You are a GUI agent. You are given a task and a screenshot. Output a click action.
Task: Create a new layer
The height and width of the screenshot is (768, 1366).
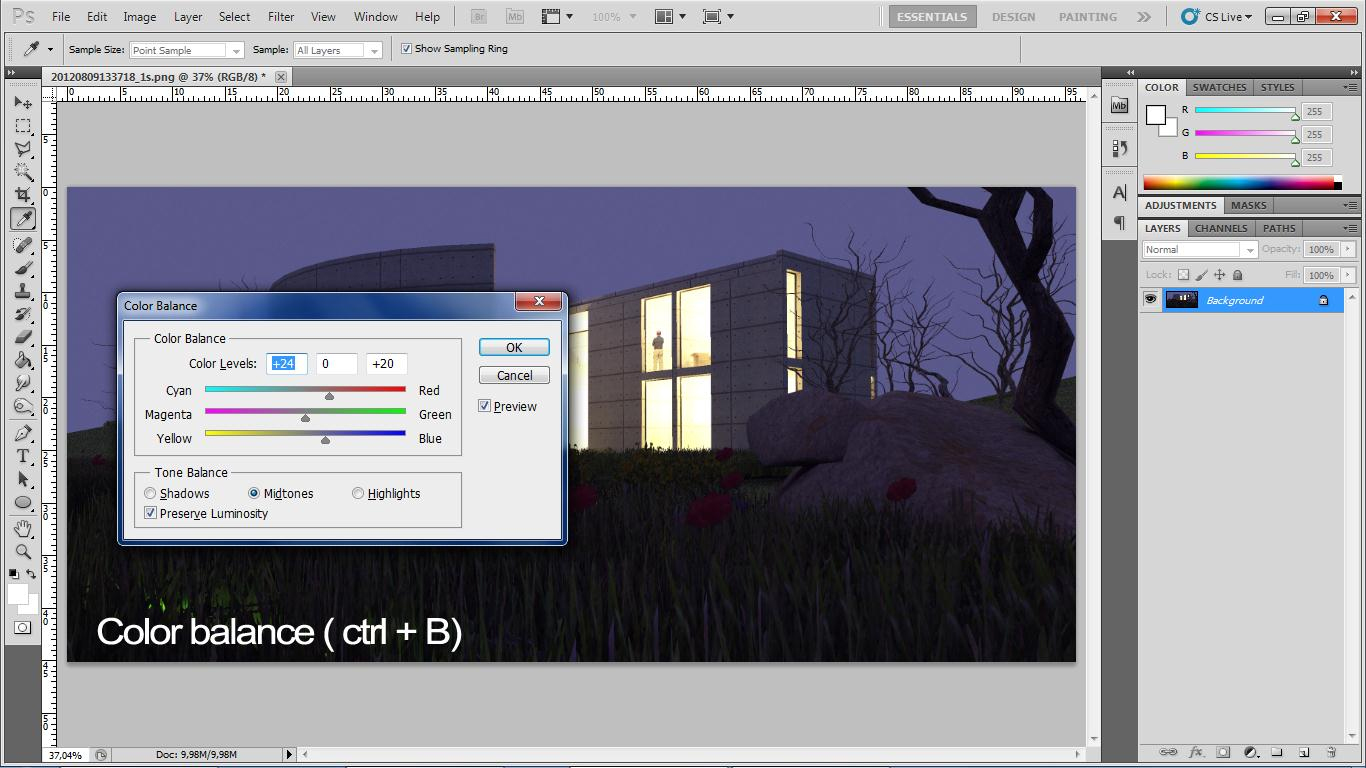coord(1304,752)
